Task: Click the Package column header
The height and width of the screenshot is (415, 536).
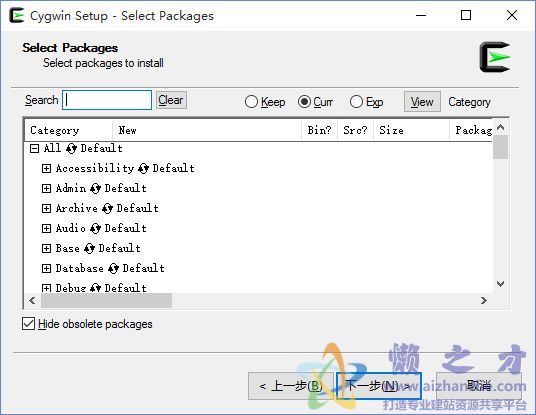Action: pyautogui.click(x=471, y=130)
